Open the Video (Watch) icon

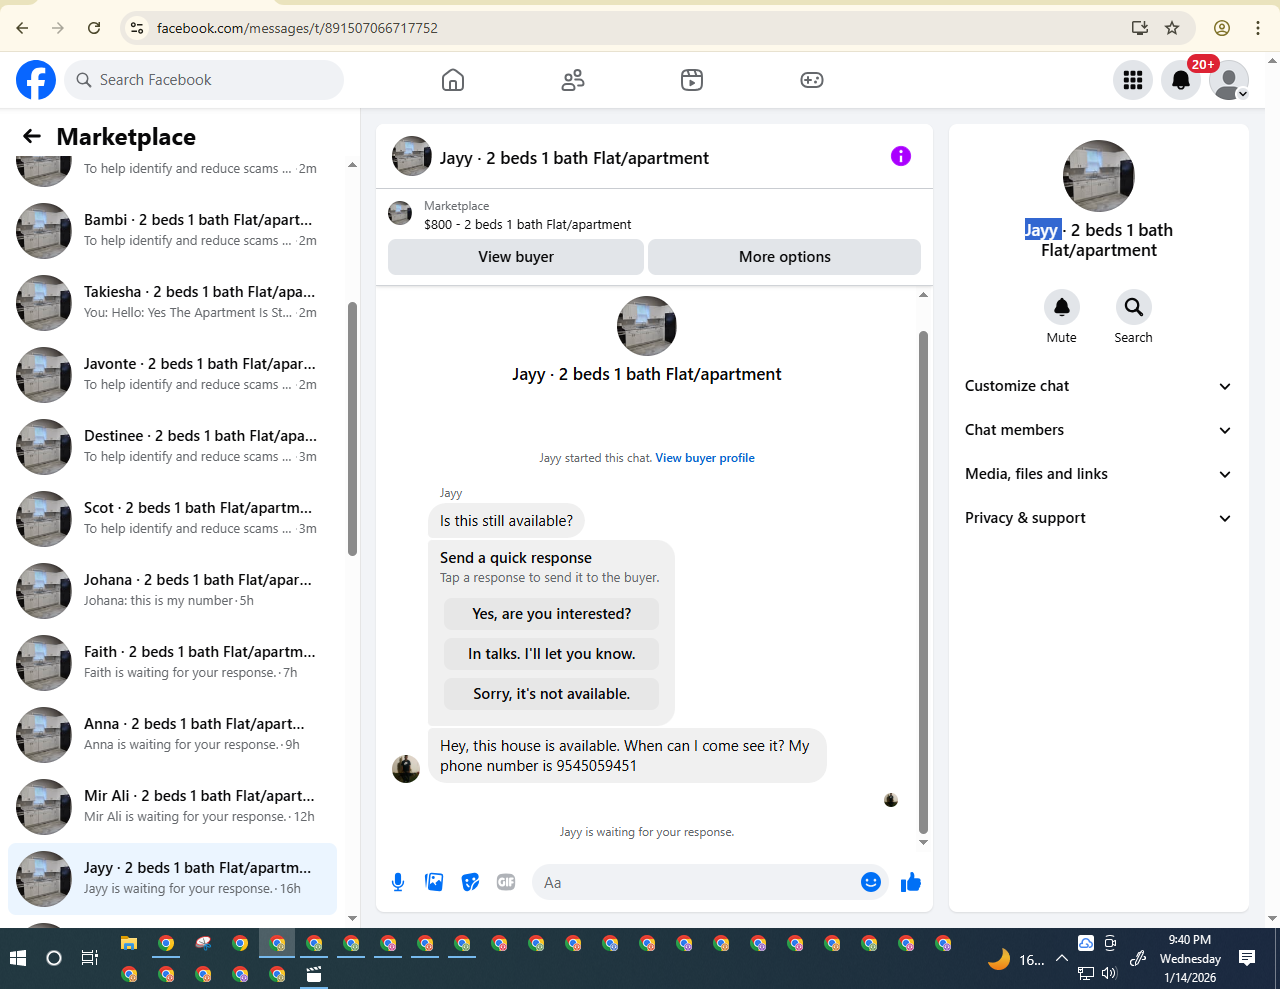(x=692, y=80)
